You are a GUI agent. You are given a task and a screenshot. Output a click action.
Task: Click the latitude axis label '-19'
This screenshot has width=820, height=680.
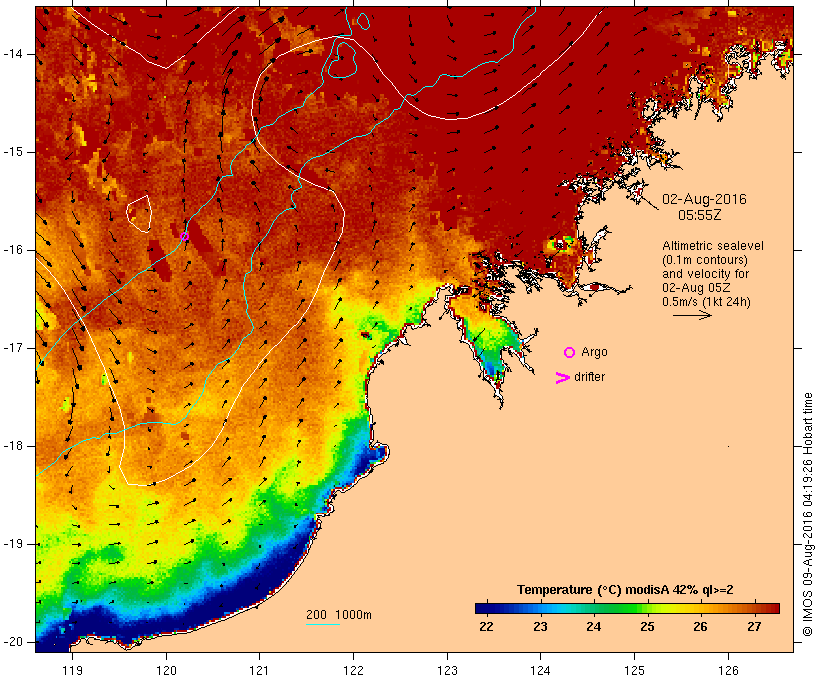point(13,544)
